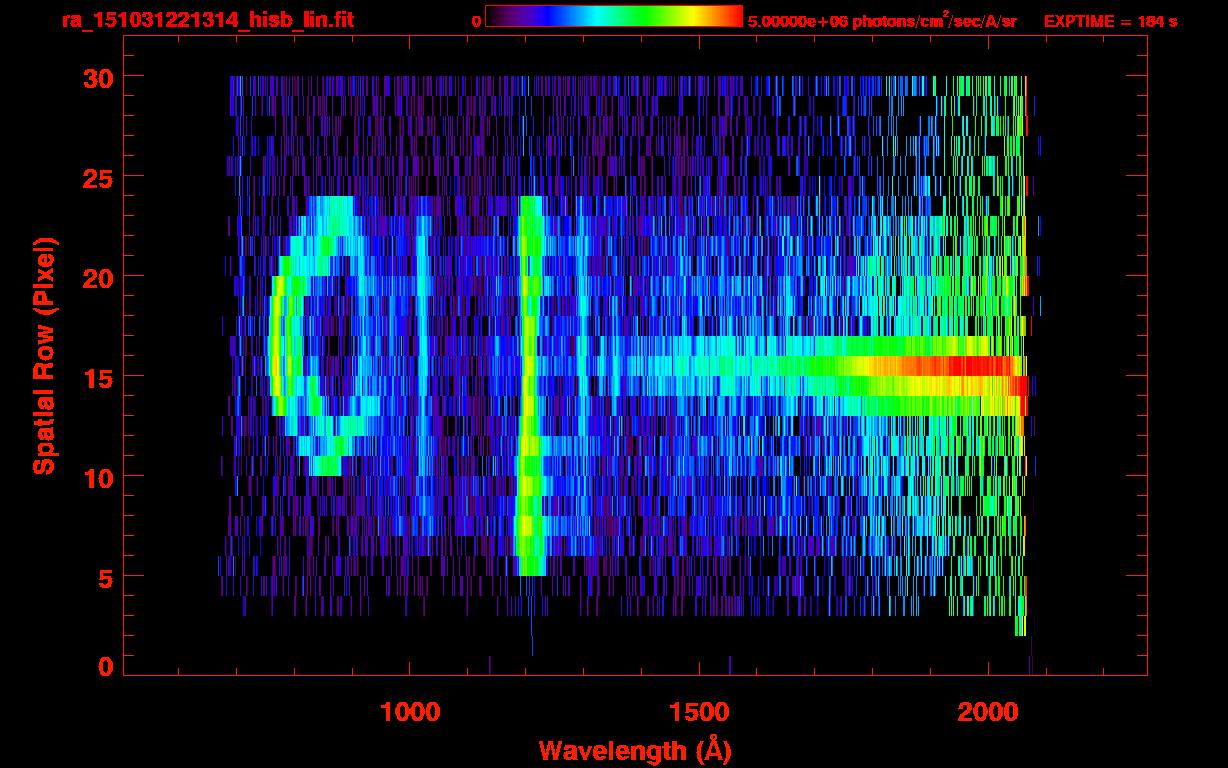The image size is (1228, 768).
Task: Click the rainbow color bar legend
Action: [614, 16]
